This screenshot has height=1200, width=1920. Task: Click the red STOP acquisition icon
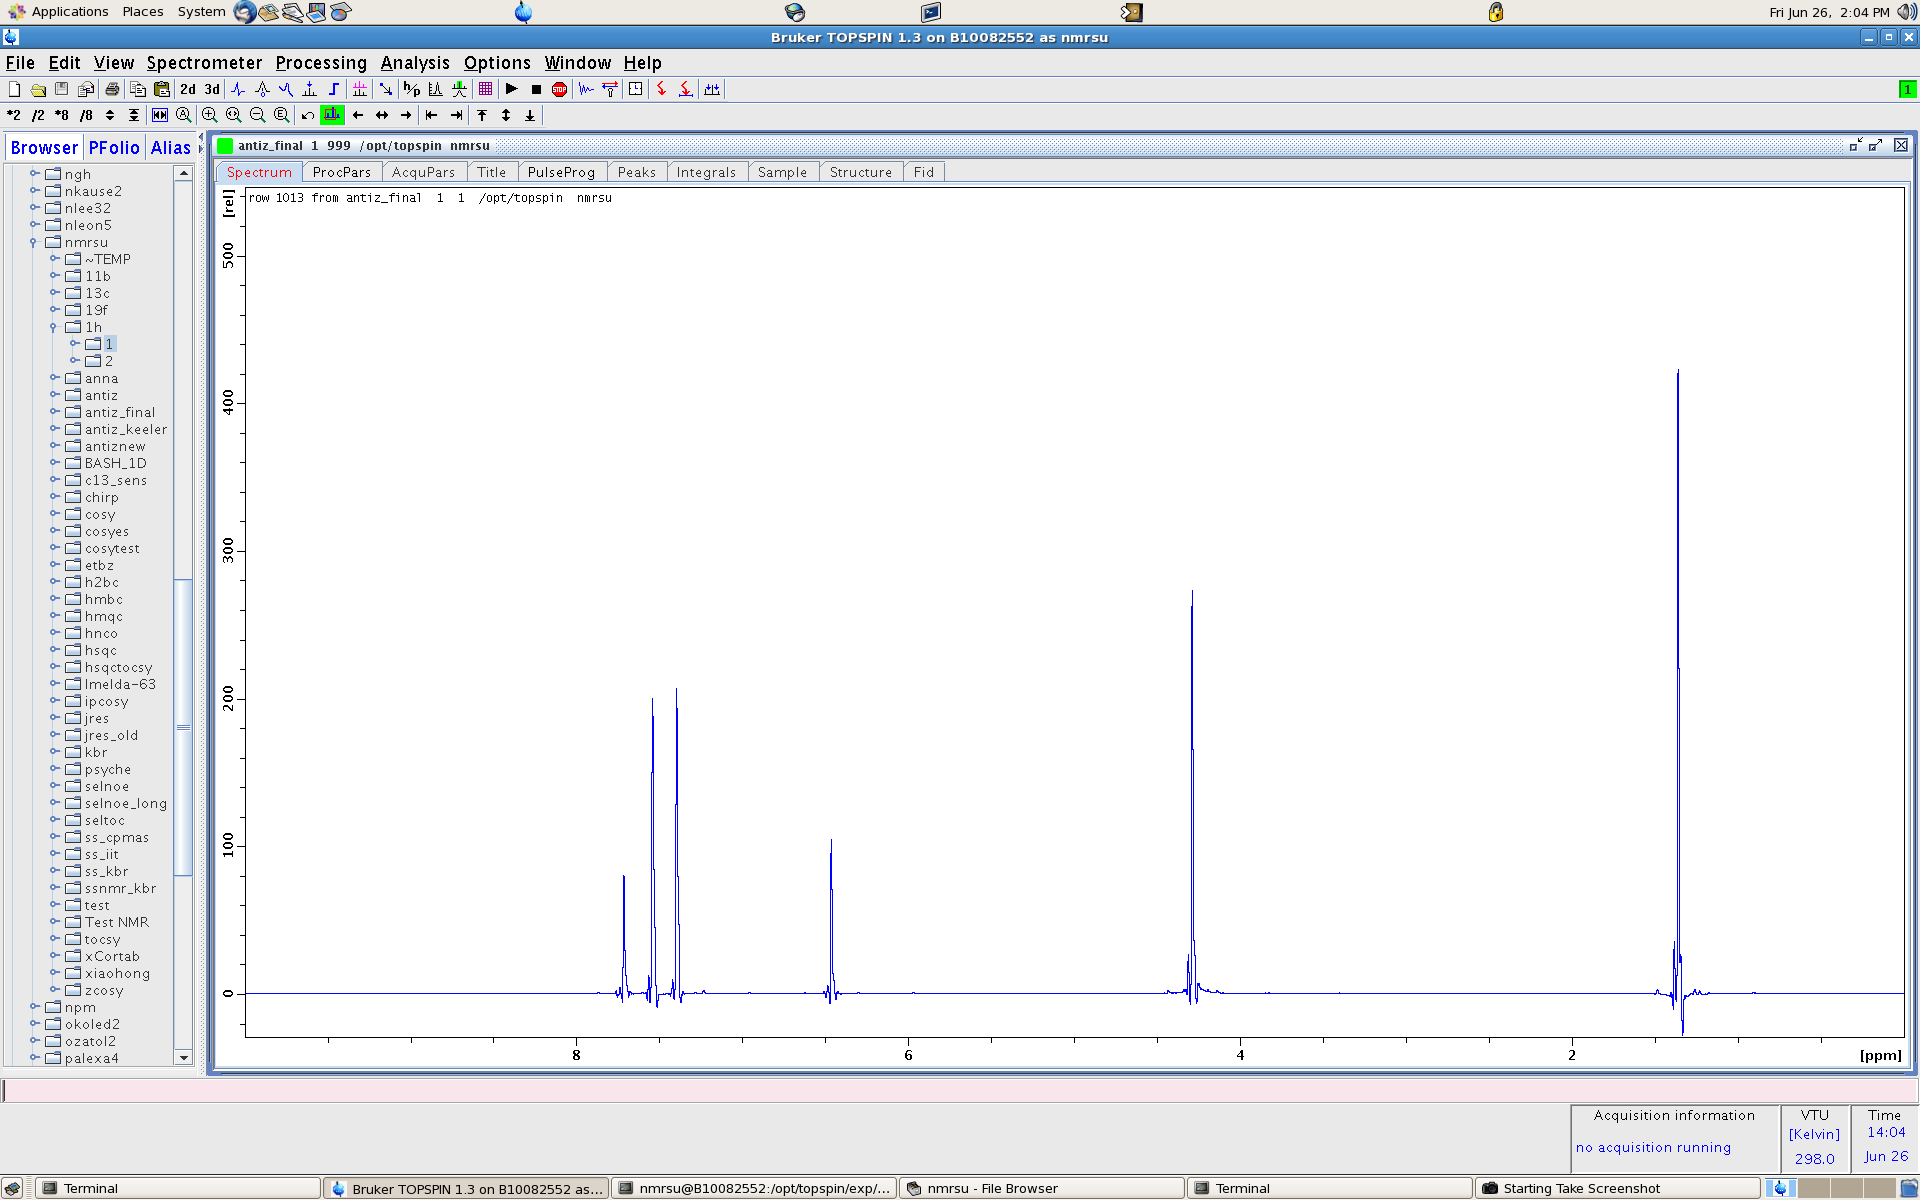[x=560, y=89]
